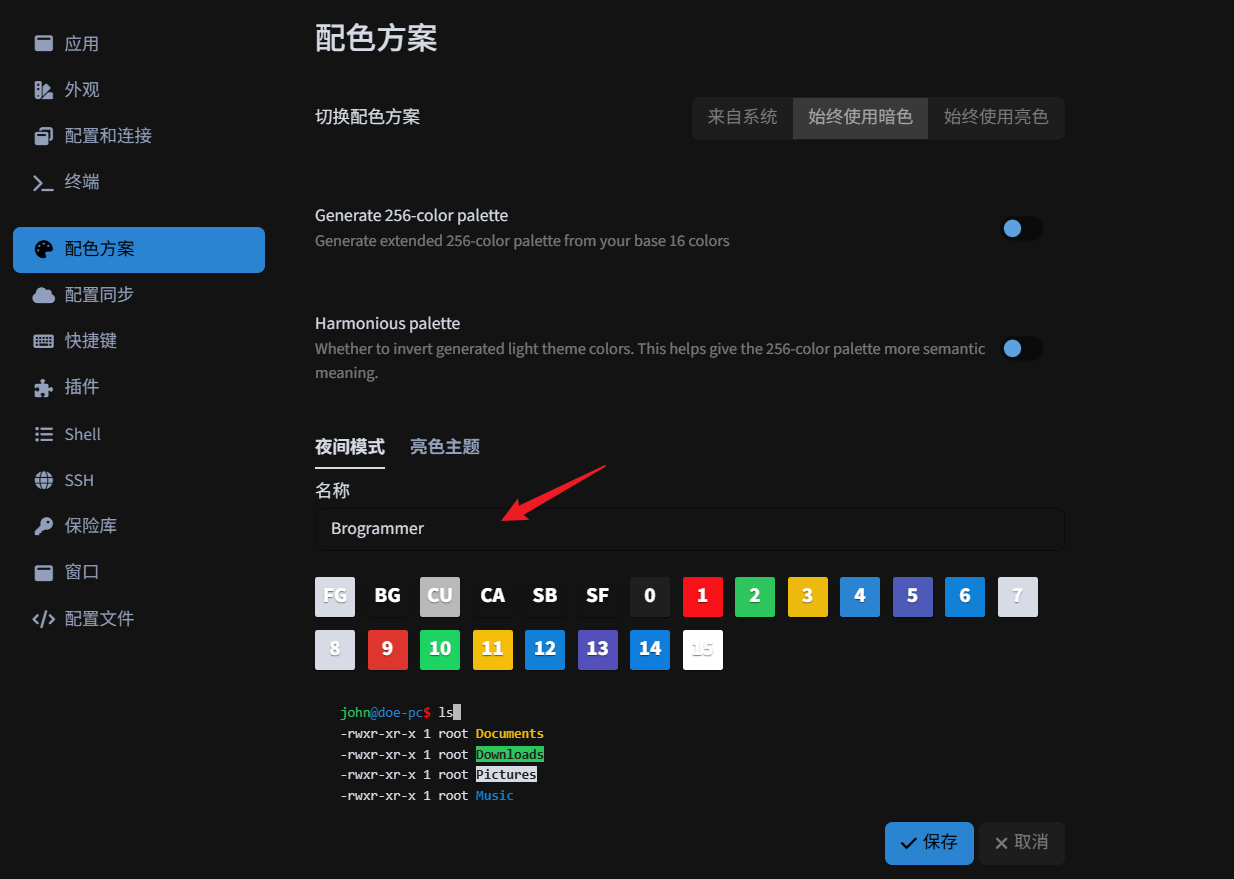Click the 窗口 window icon in sidebar
Screen dimensions: 1234x879
click(43, 572)
